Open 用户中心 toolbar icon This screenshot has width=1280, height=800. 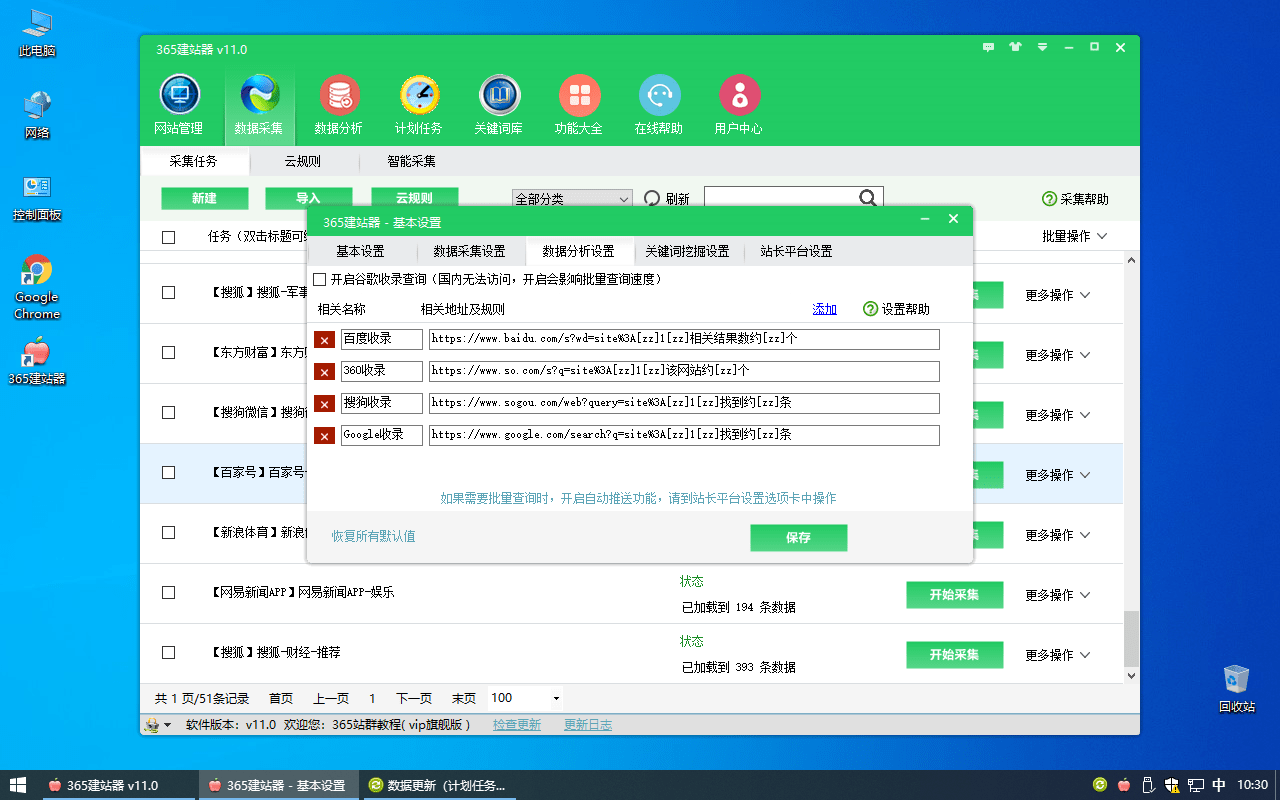pyautogui.click(x=739, y=105)
